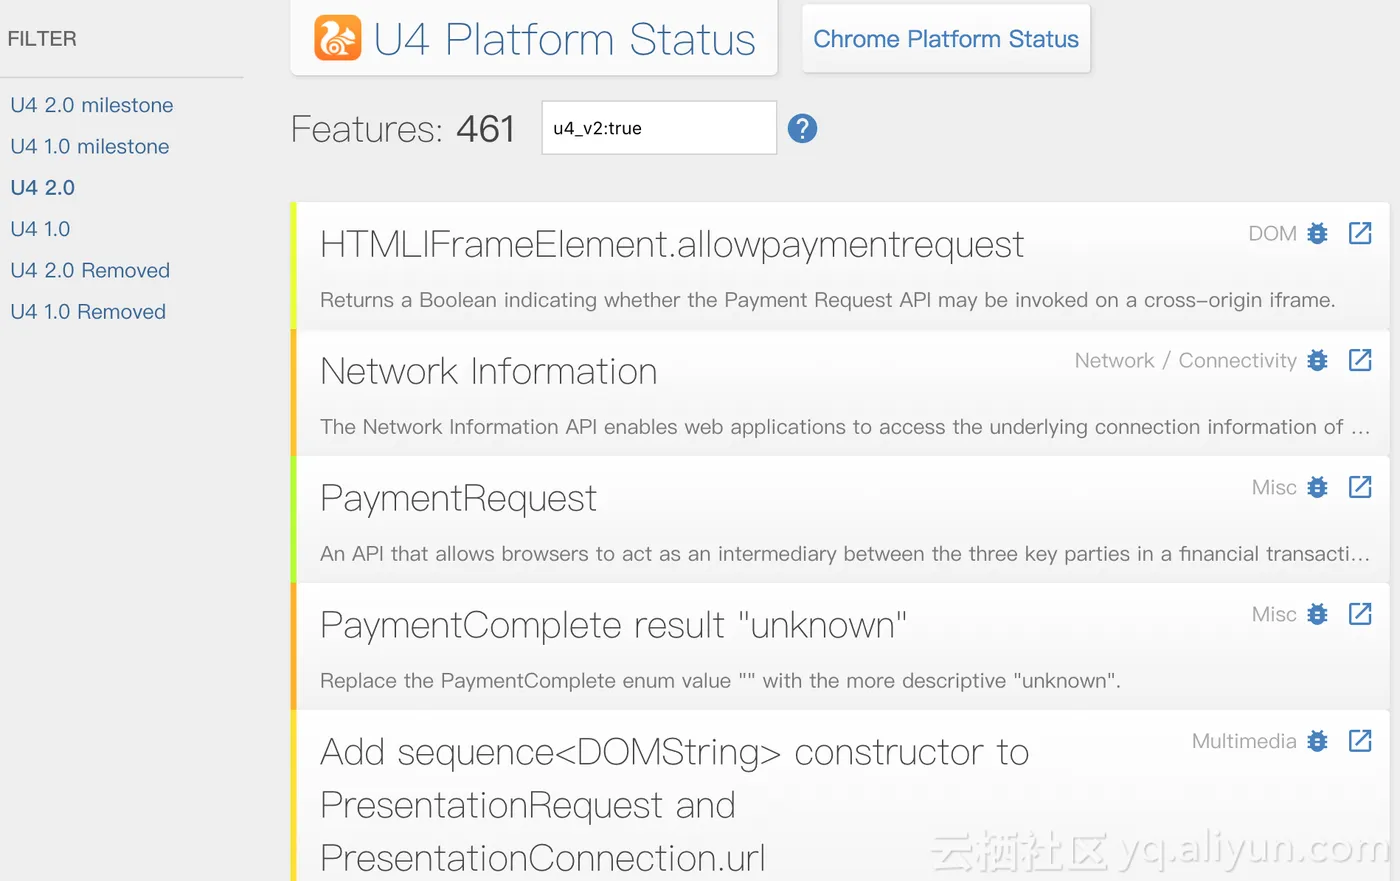The height and width of the screenshot is (881, 1400).
Task: Click bug icon for Network Information
Action: 1318,360
